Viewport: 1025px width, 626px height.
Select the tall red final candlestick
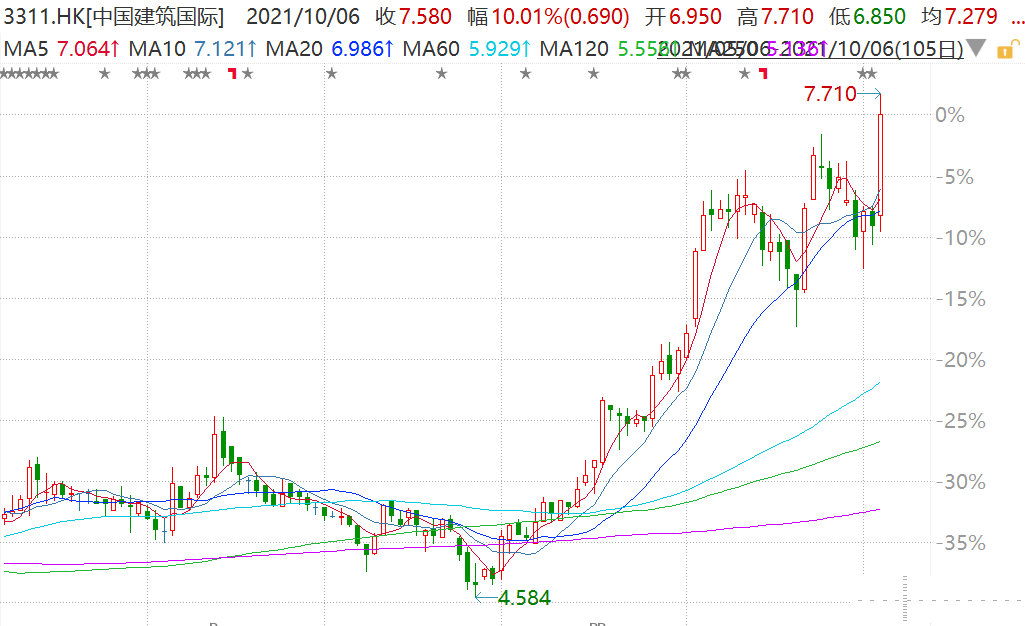[x=881, y=165]
